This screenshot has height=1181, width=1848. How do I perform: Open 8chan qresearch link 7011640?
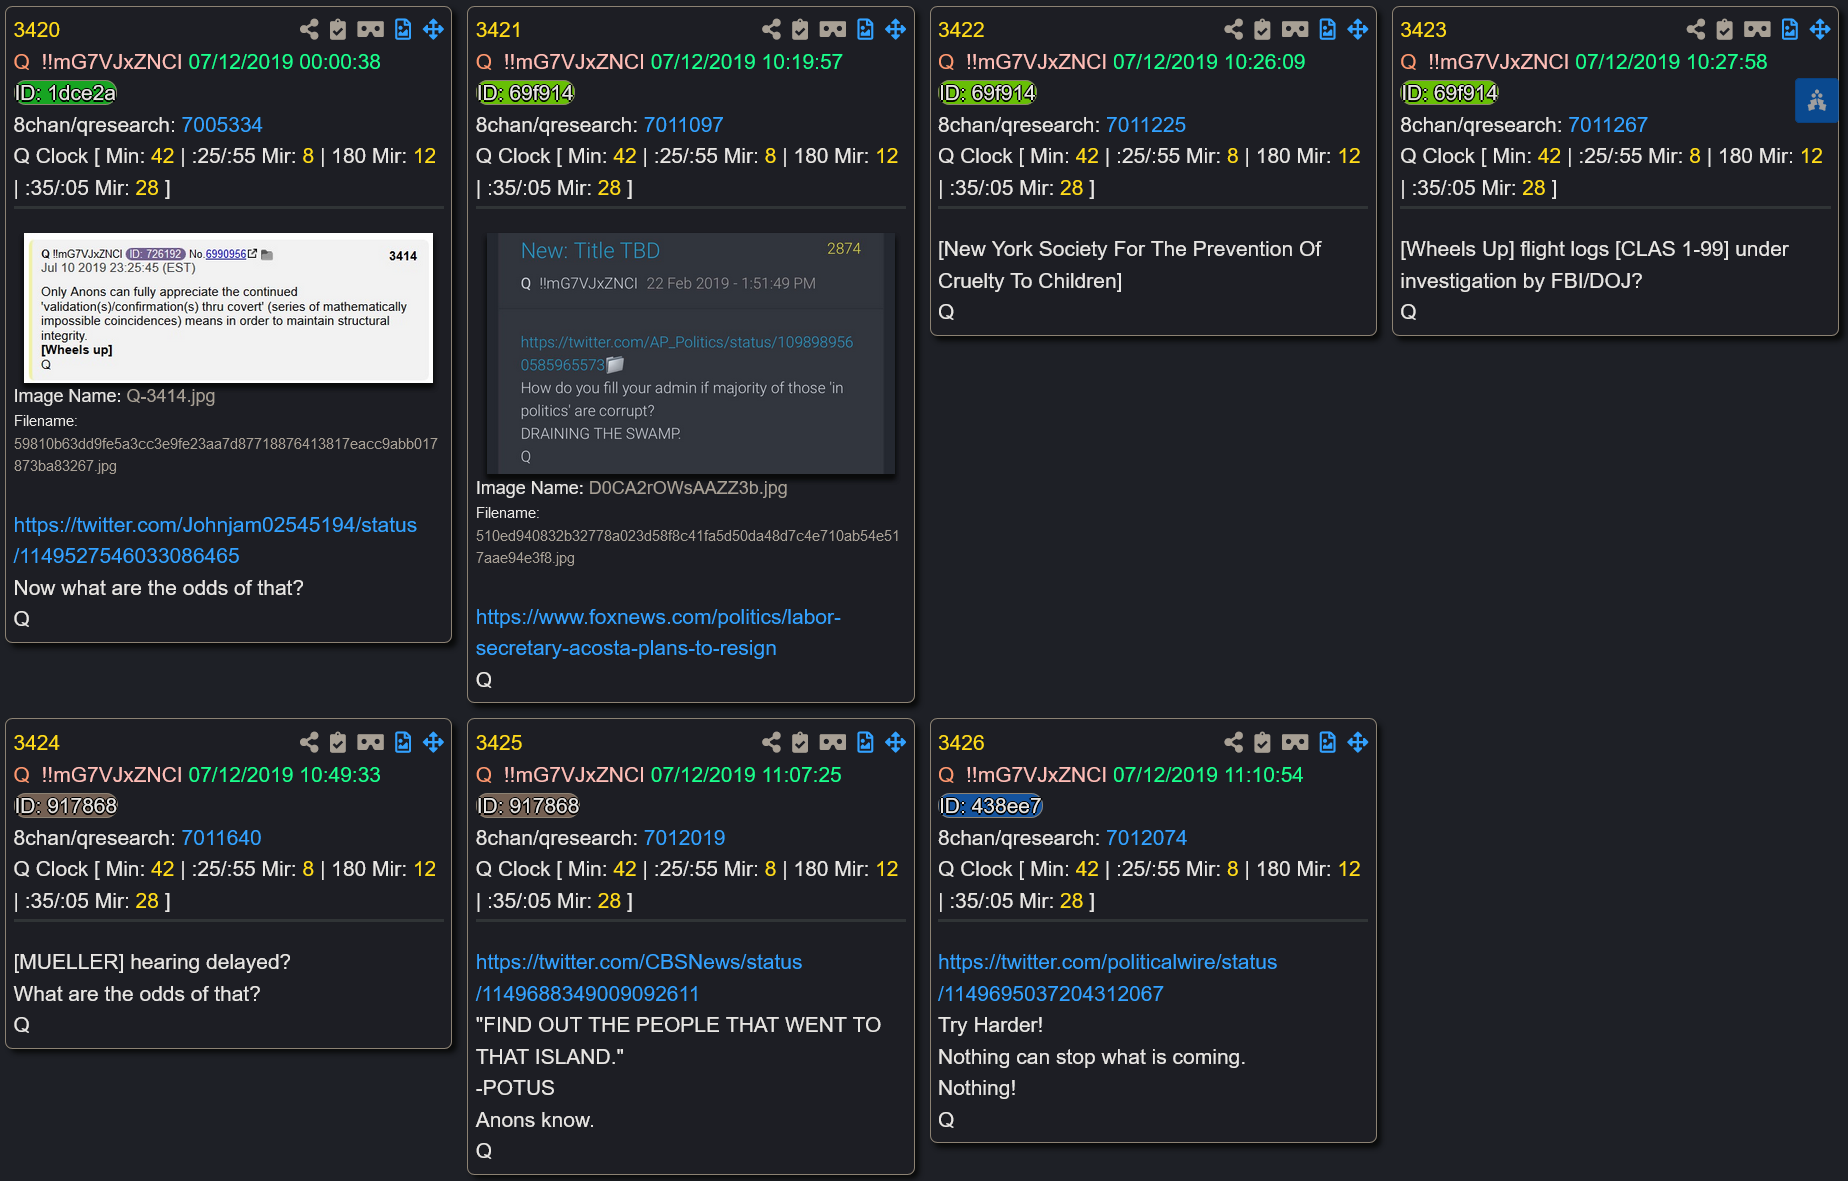tap(222, 838)
